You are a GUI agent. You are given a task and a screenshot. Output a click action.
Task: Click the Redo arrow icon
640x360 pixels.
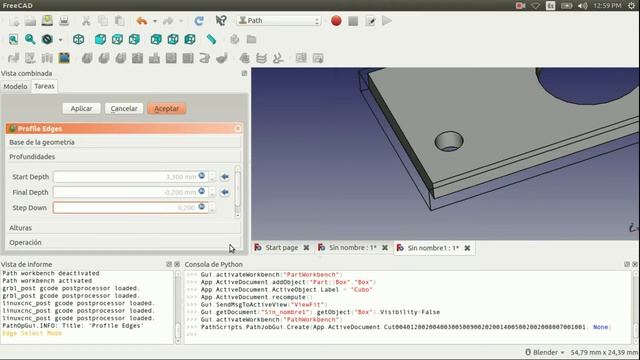pos(168,21)
